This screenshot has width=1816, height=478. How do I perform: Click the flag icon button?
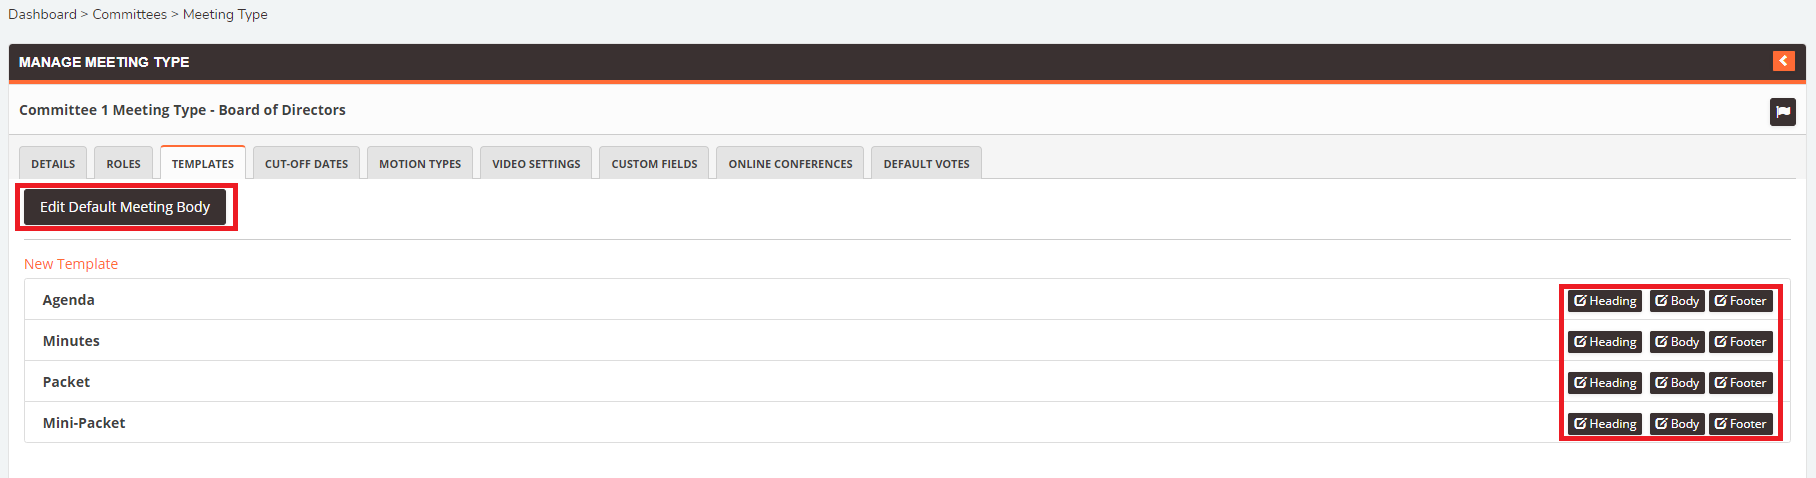point(1782,112)
